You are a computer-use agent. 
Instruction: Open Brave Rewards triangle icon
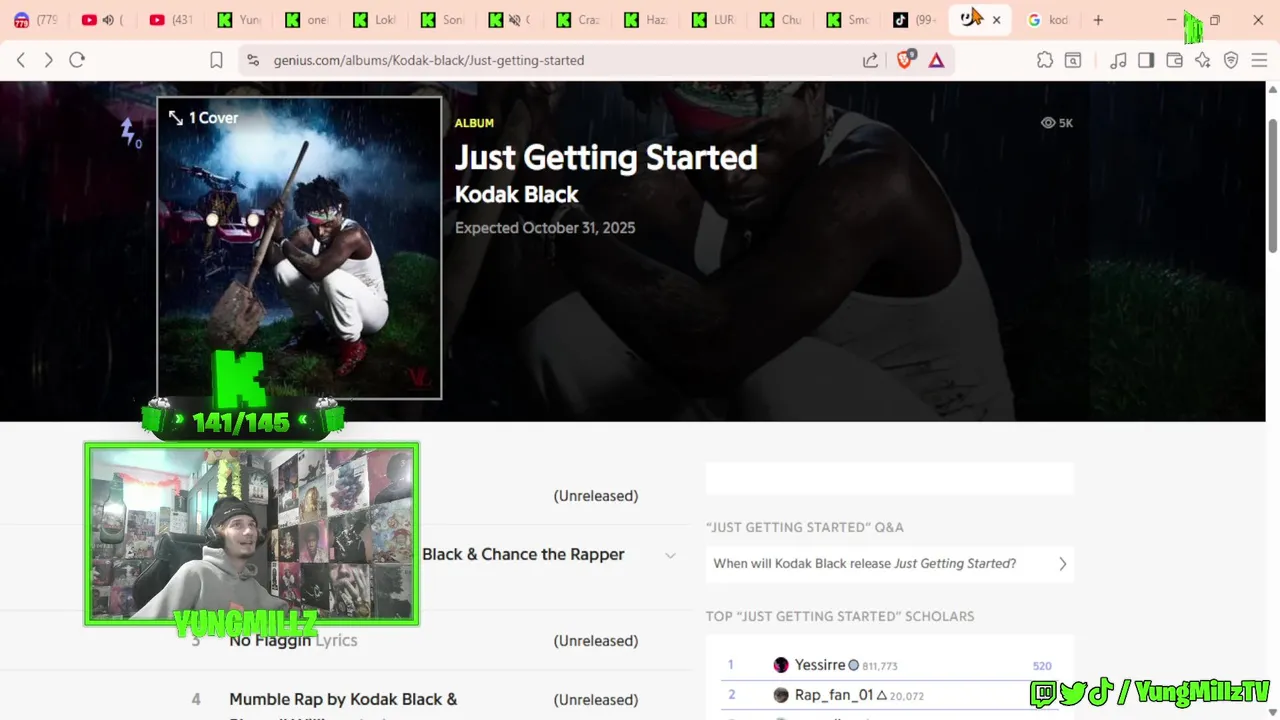coord(936,60)
